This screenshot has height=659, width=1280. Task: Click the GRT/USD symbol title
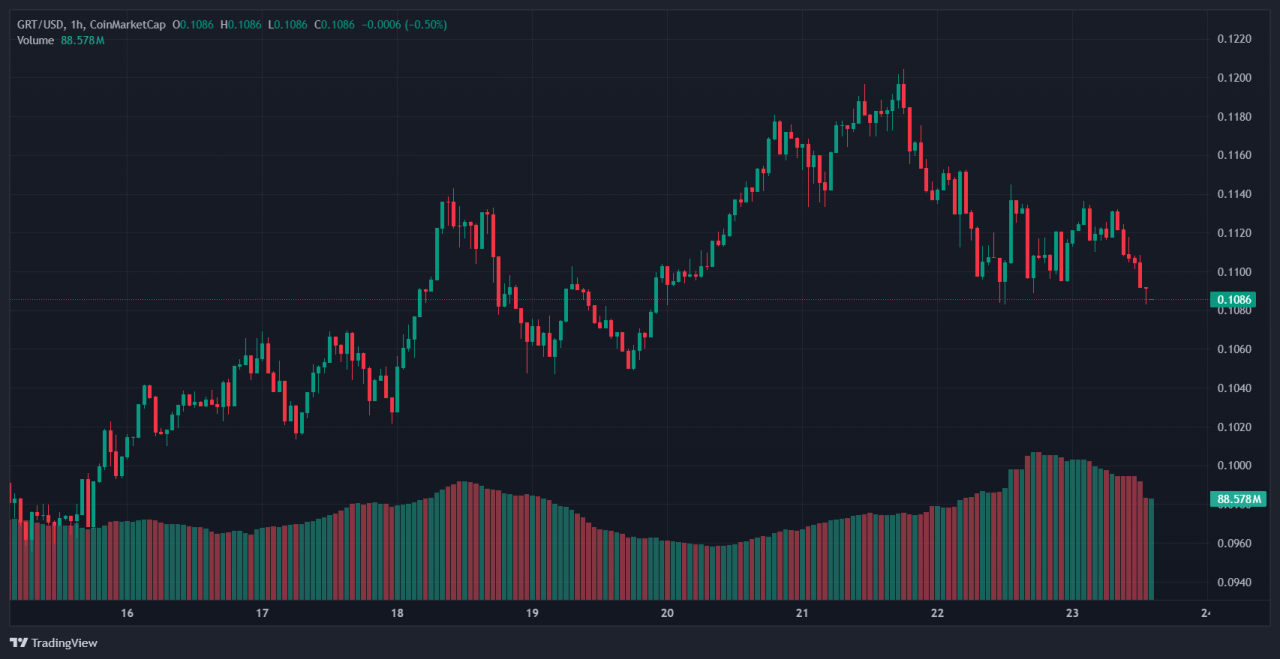(x=41, y=24)
